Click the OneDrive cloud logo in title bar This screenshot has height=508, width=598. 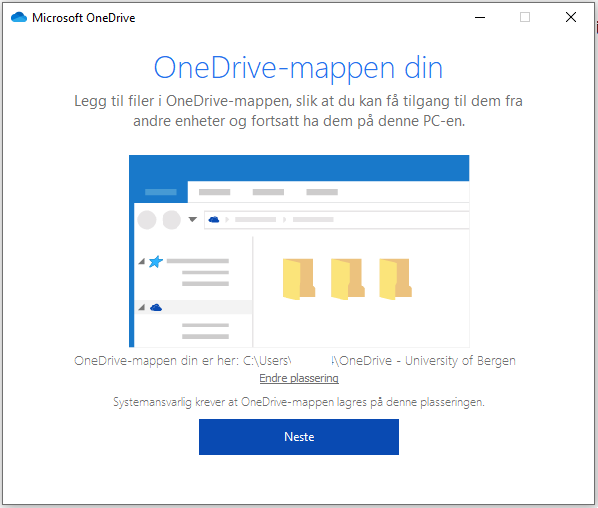tap(19, 17)
